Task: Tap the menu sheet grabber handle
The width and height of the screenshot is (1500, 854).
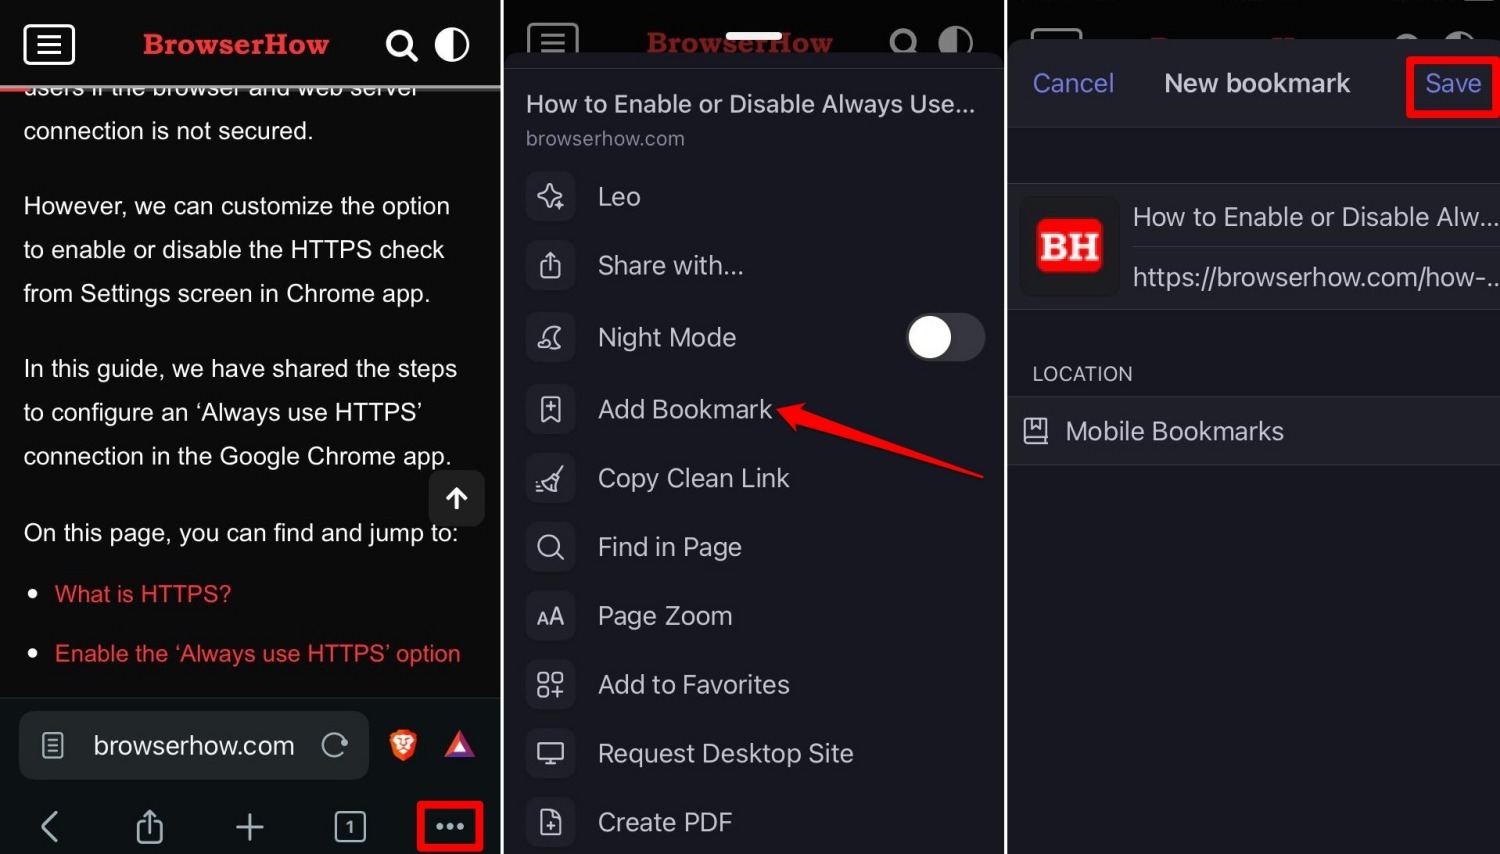Action: (754, 37)
